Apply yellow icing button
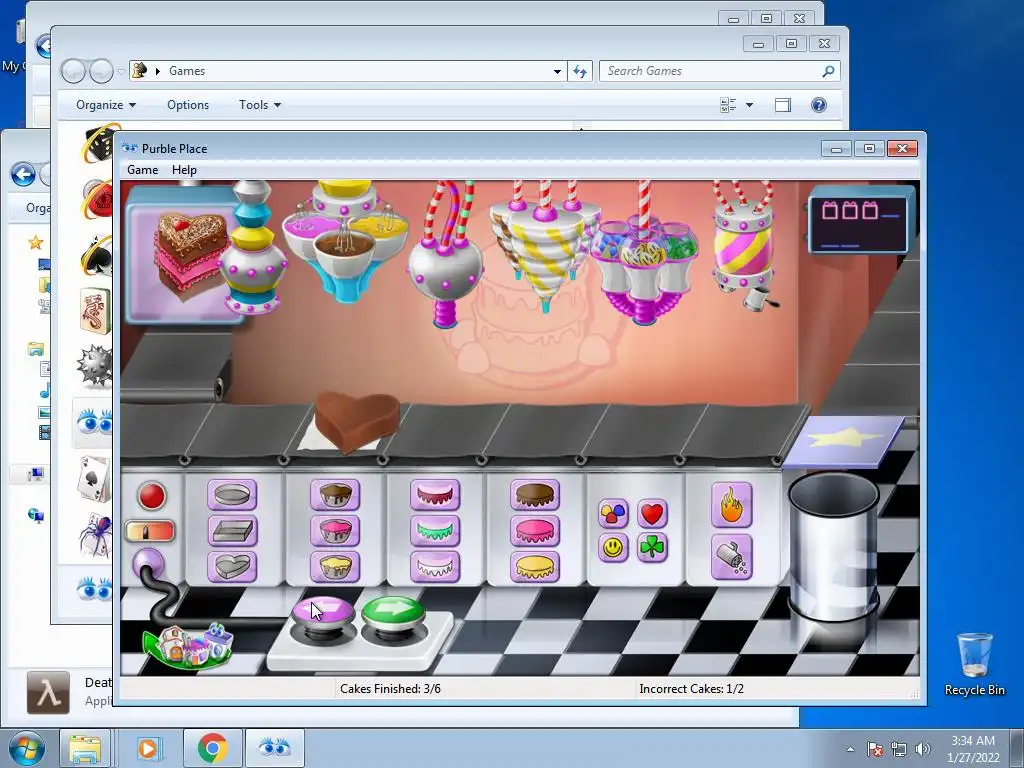 coord(535,566)
